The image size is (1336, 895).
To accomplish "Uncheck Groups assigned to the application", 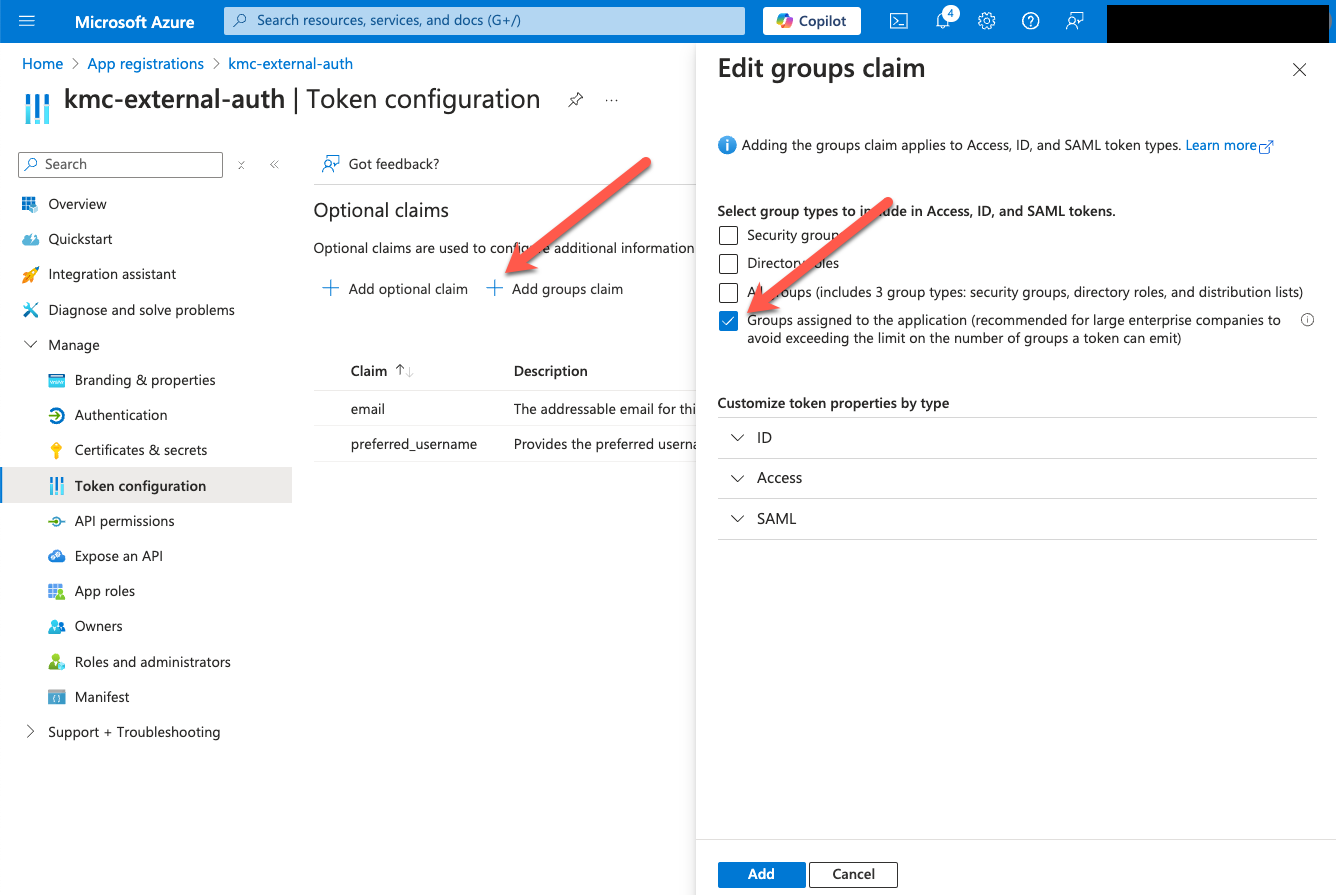I will pyautogui.click(x=728, y=320).
